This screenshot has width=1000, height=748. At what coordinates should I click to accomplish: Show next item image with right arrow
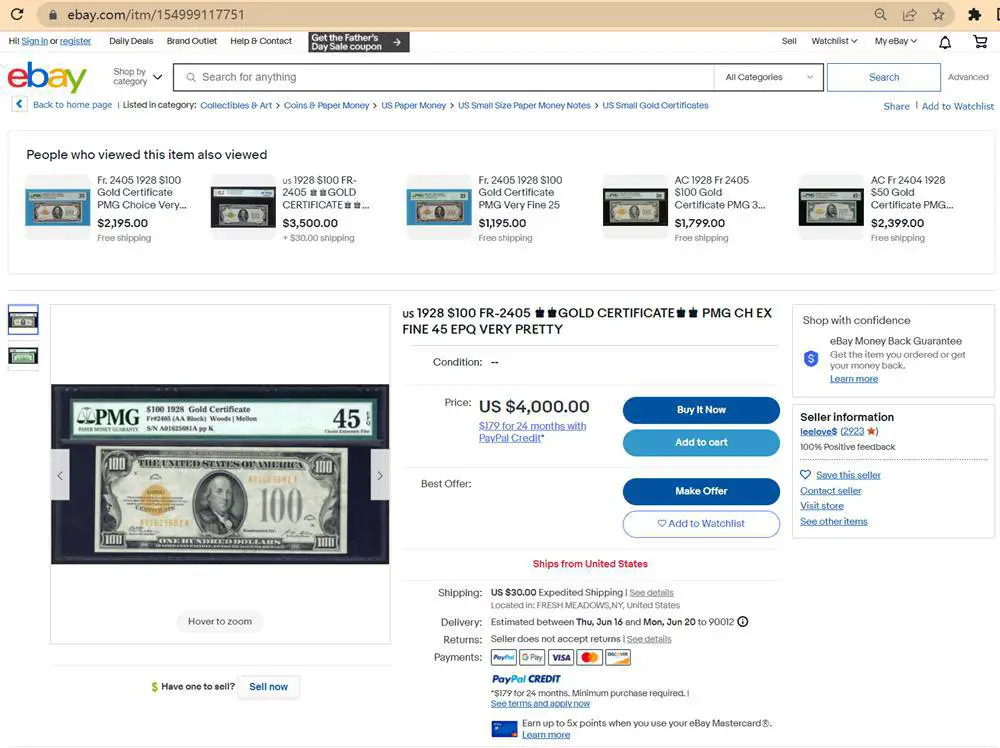pos(380,475)
